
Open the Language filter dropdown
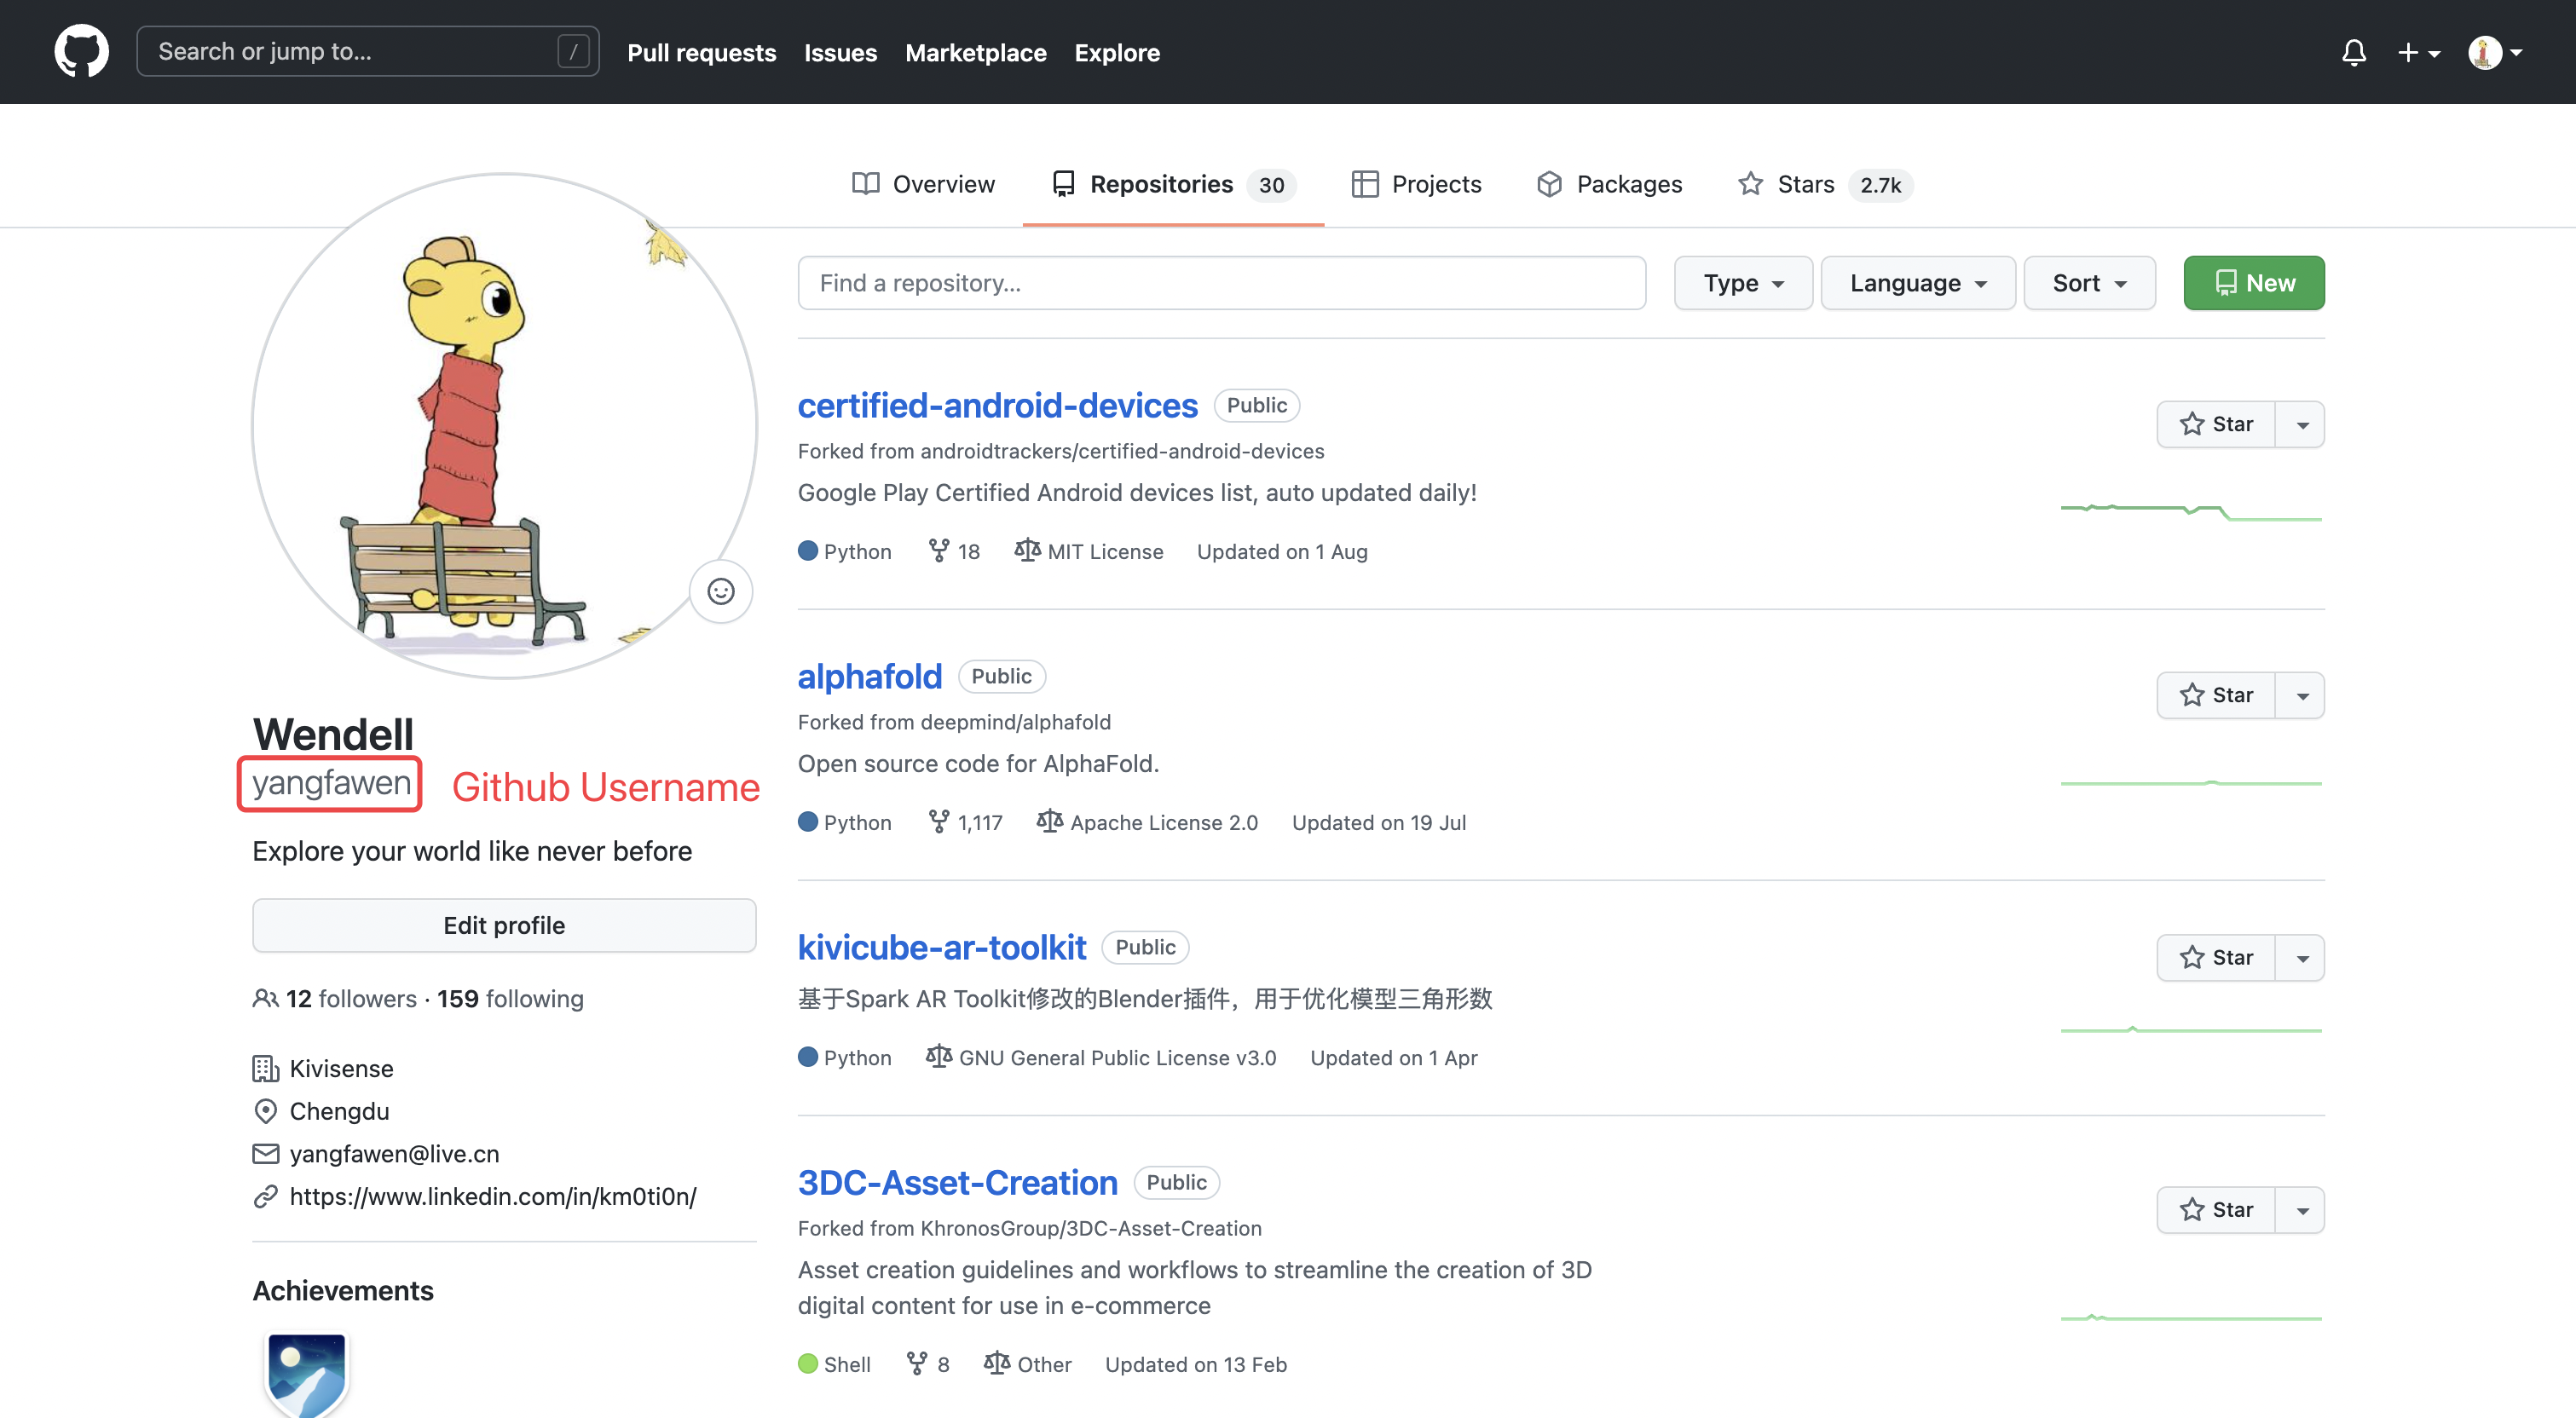(1917, 283)
